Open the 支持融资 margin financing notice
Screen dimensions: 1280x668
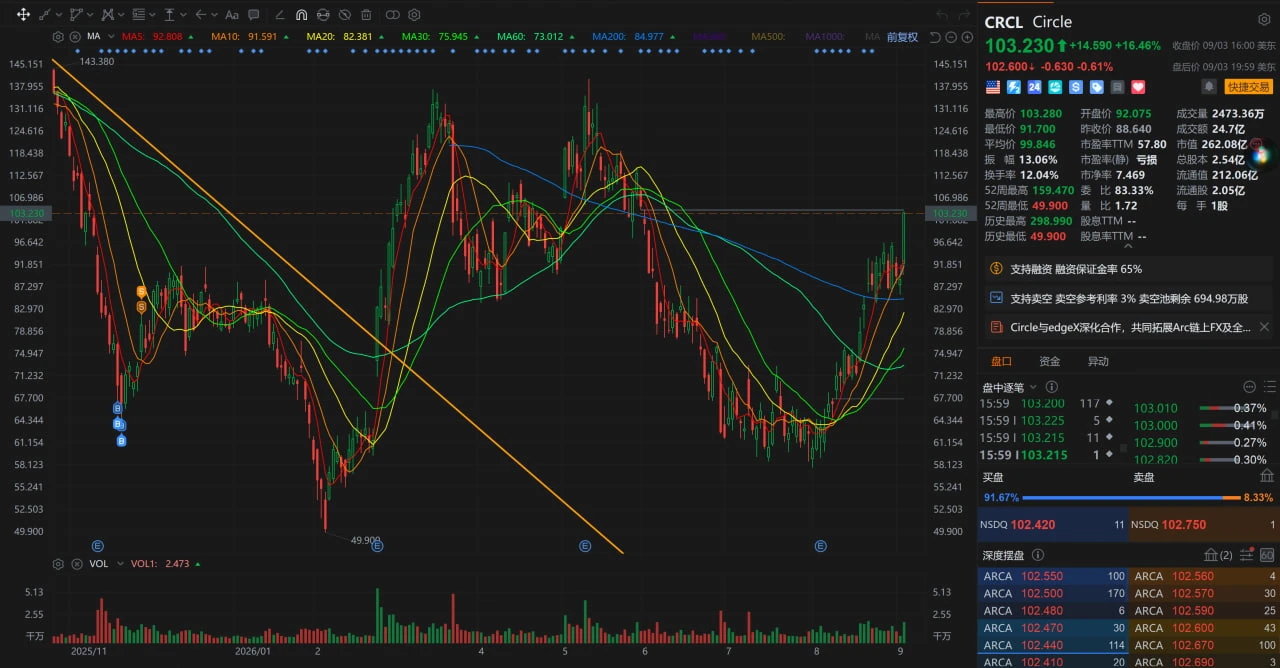coord(1130,269)
